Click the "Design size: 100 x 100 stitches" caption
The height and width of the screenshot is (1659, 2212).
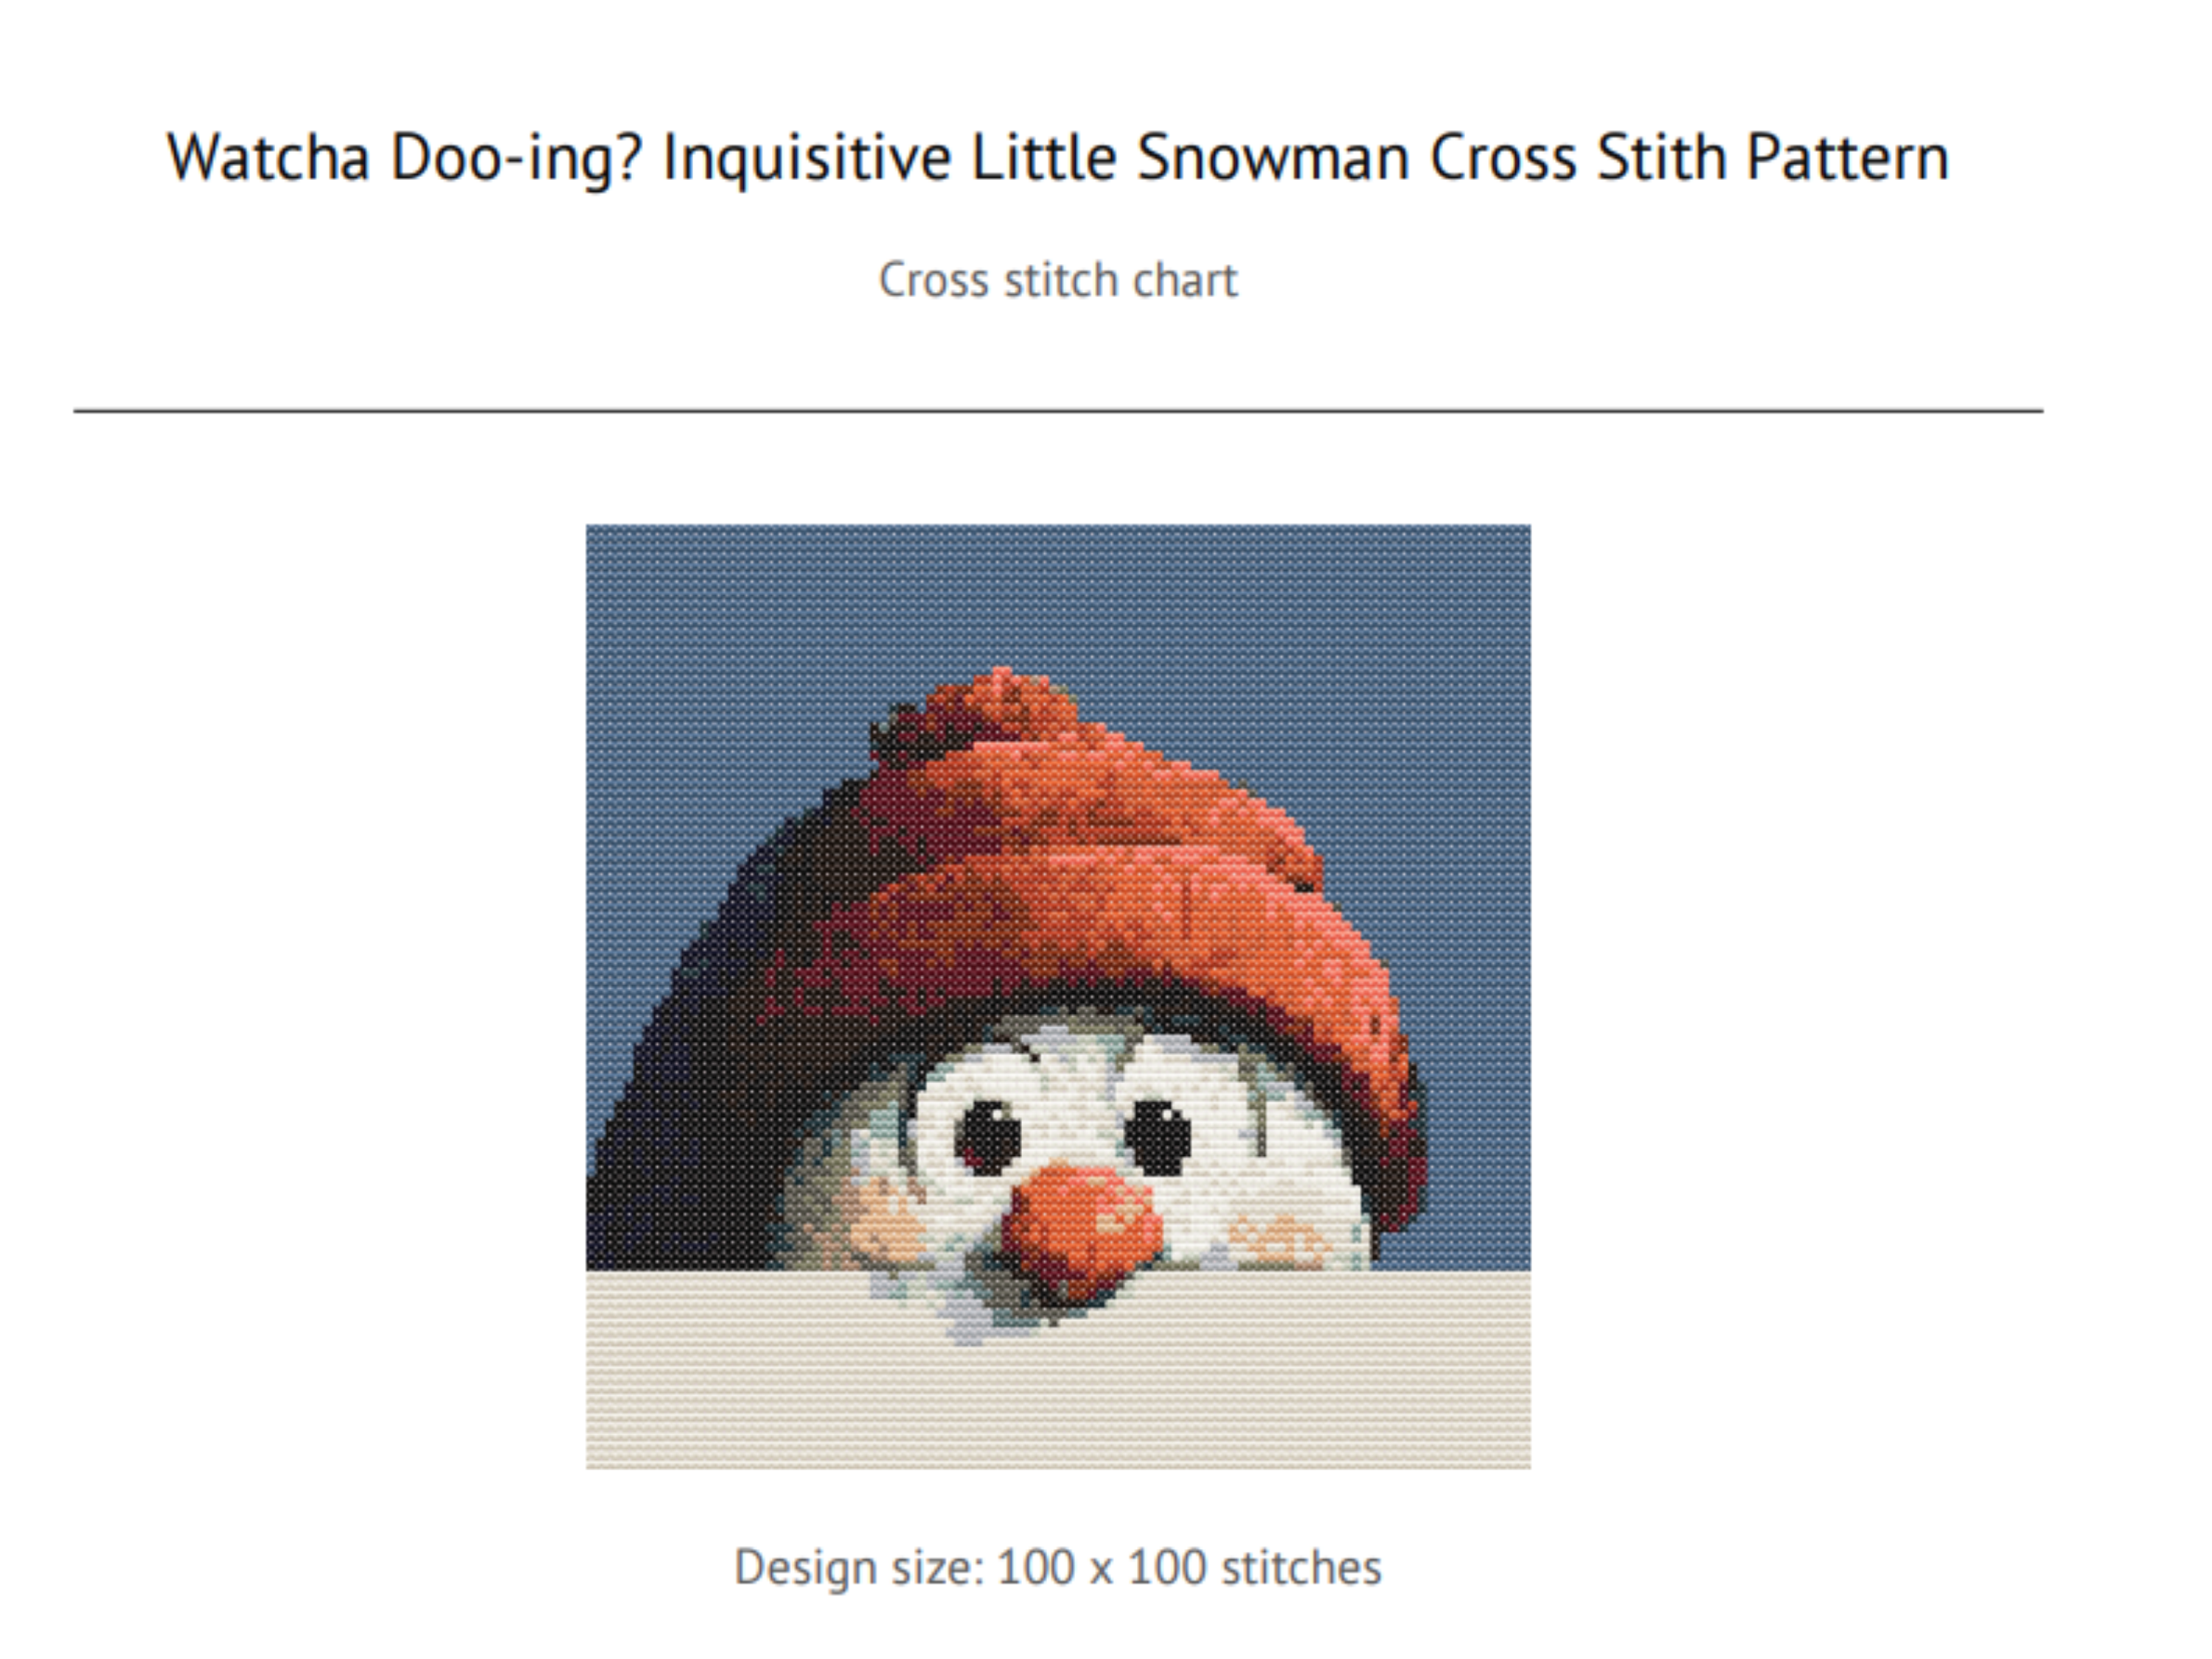[1057, 1567]
